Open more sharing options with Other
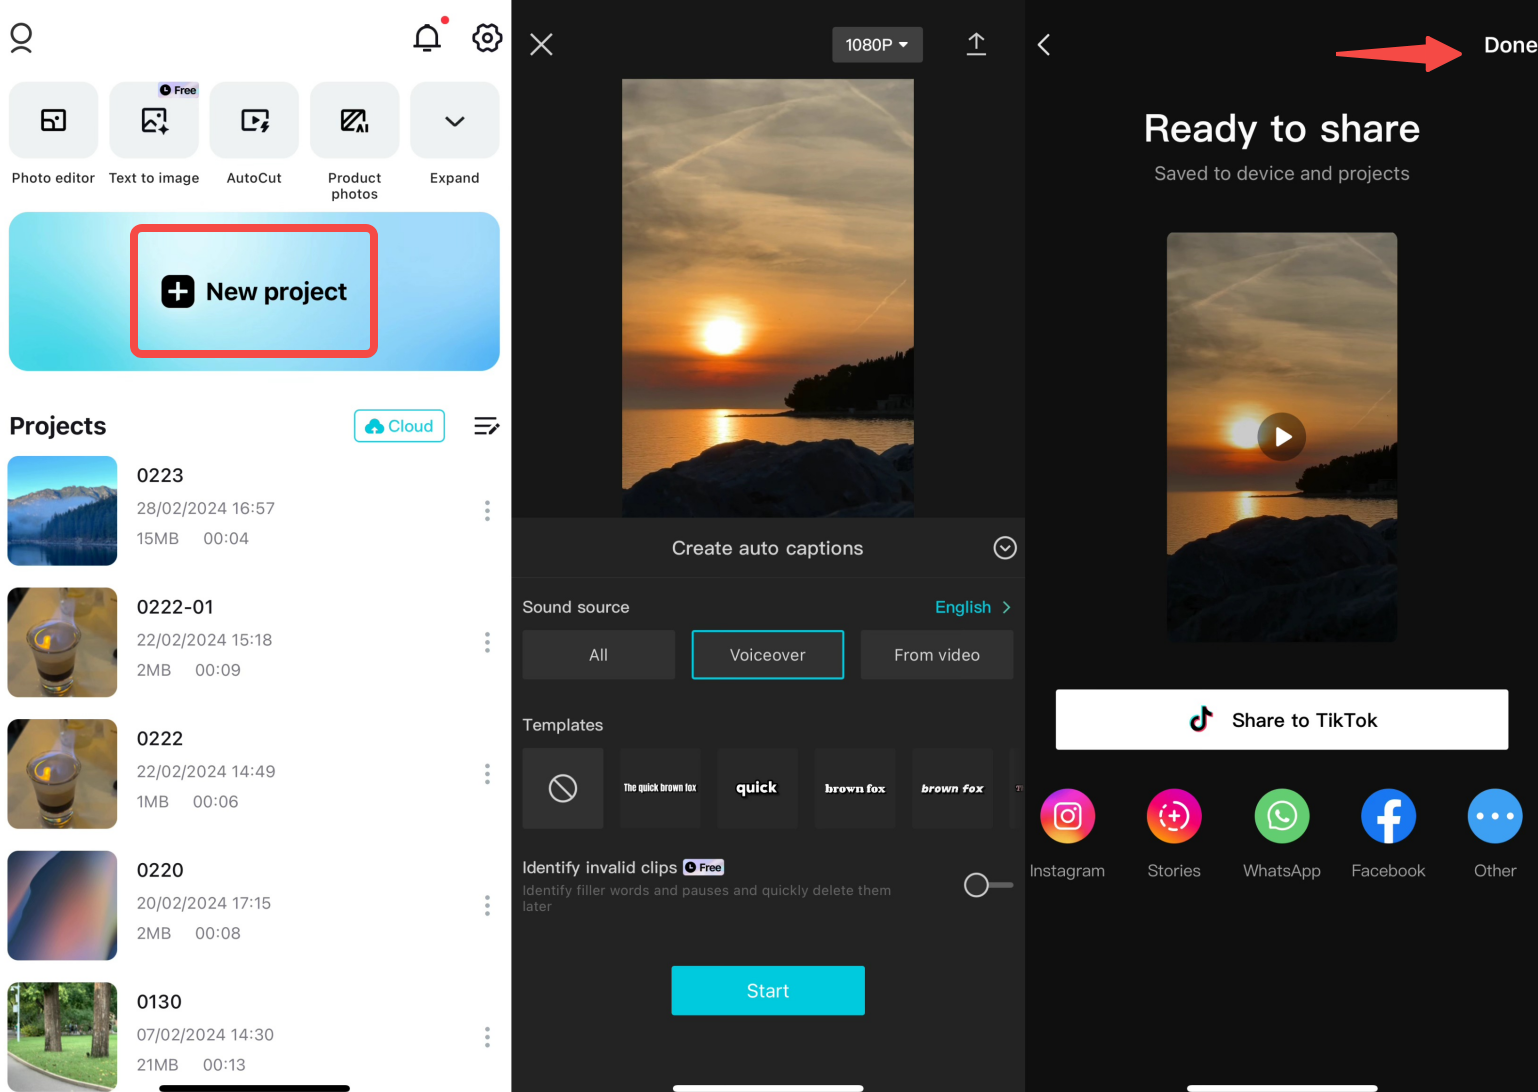This screenshot has width=1538, height=1092. pos(1494,816)
